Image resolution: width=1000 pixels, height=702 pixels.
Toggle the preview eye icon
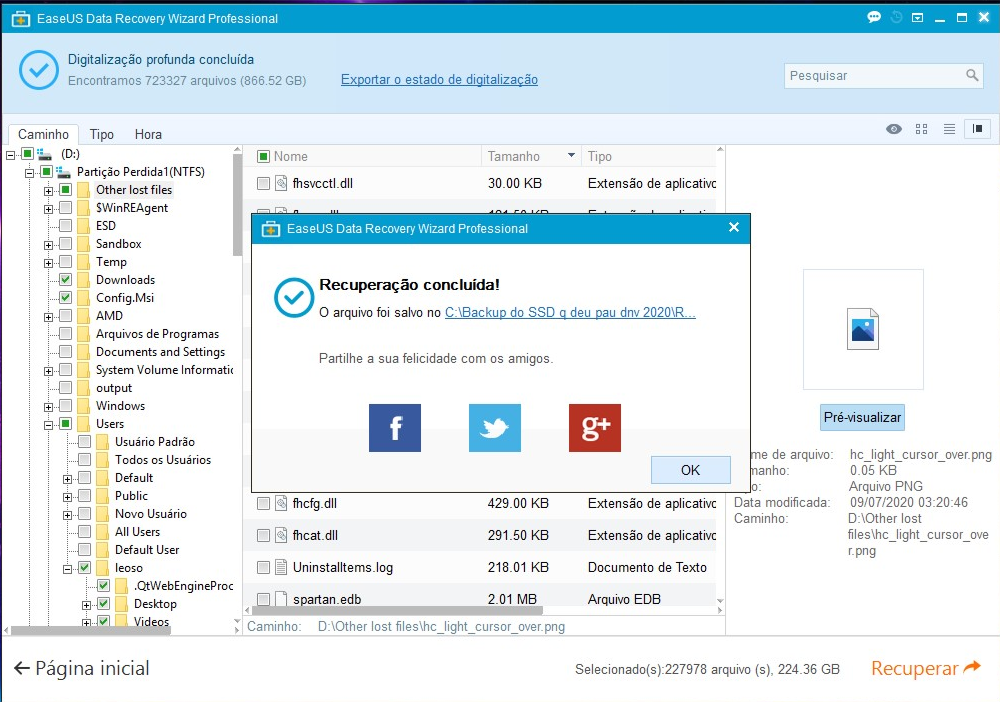tap(893, 129)
